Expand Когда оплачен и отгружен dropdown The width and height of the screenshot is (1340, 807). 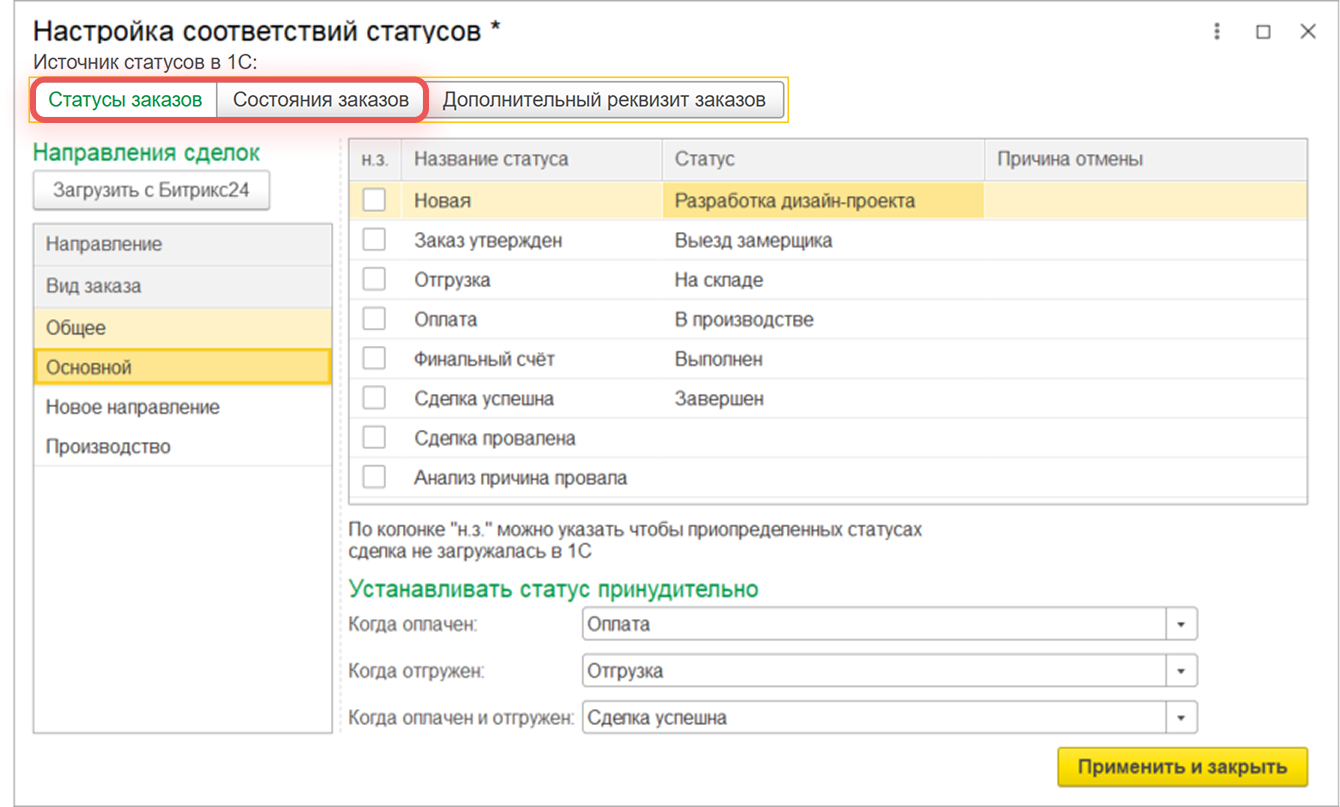(x=1181, y=718)
